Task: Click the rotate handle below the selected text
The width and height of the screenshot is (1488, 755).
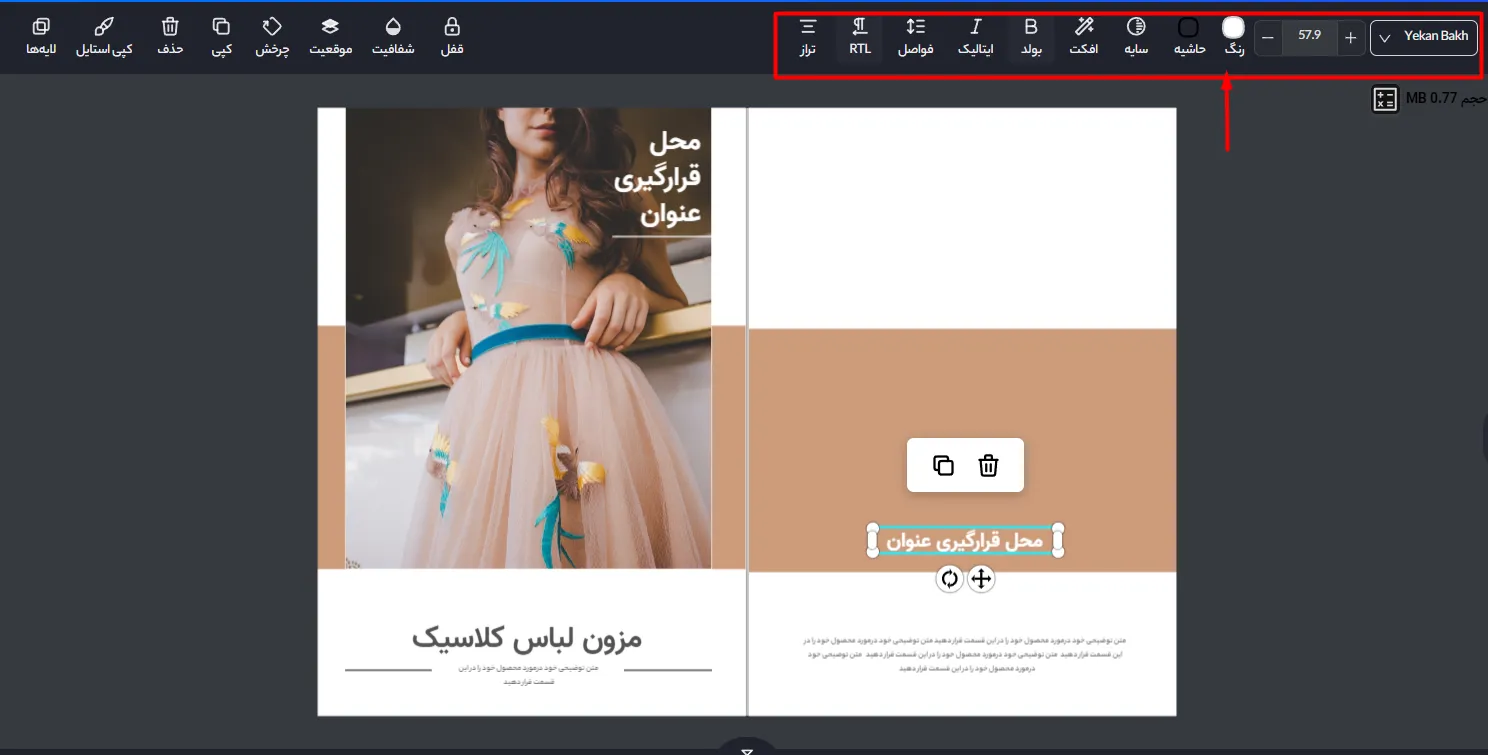Action: 949,578
